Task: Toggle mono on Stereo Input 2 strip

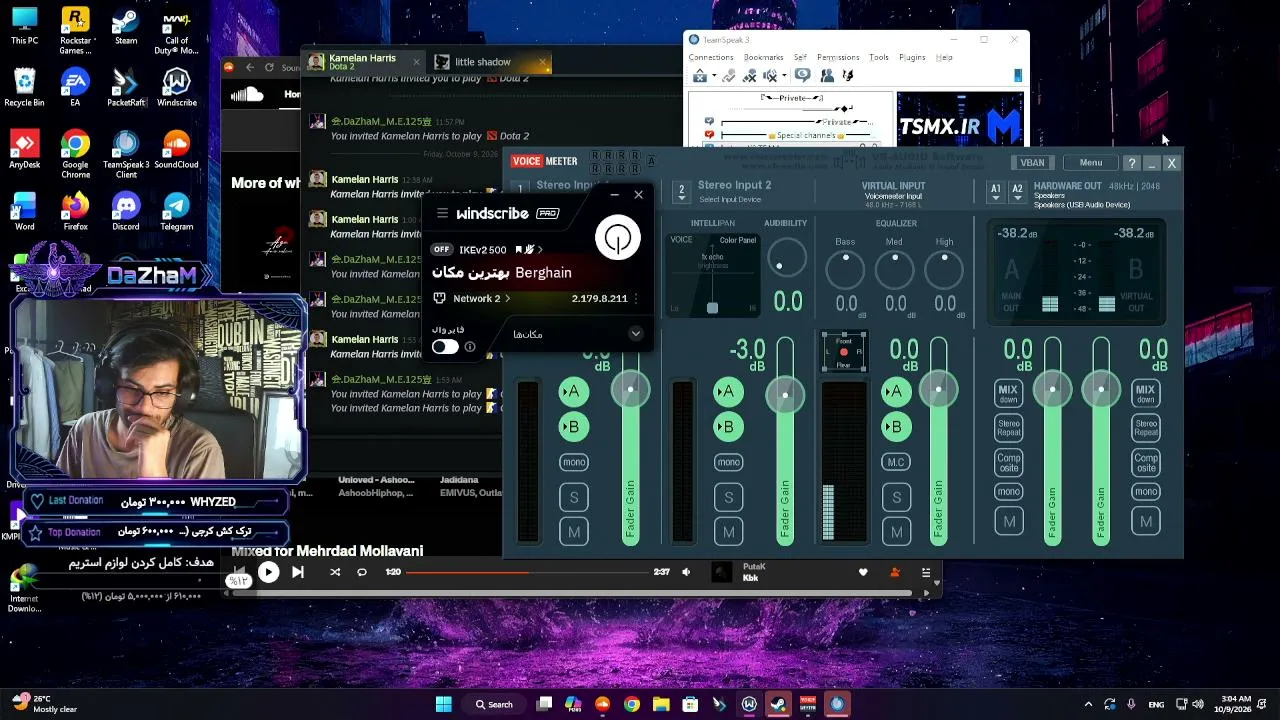Action: (x=728, y=462)
